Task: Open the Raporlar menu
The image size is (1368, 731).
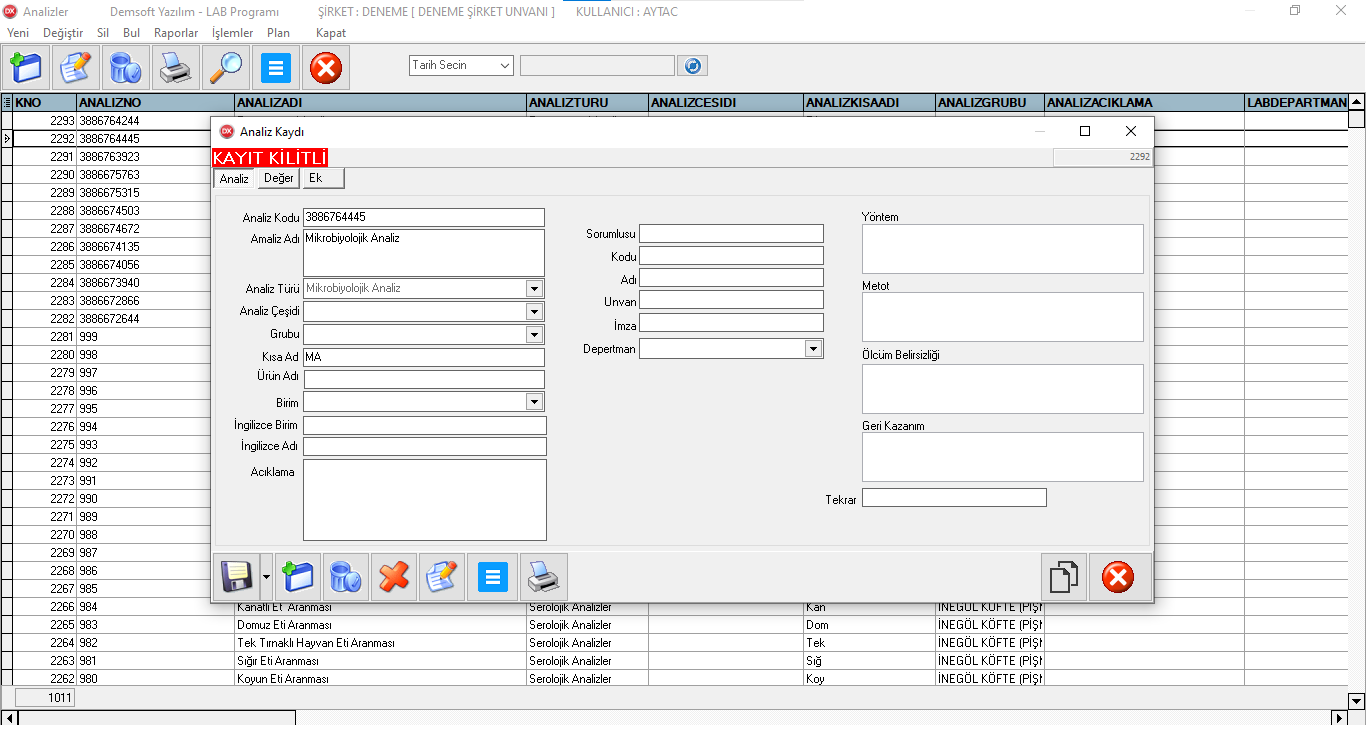Action: pos(176,33)
